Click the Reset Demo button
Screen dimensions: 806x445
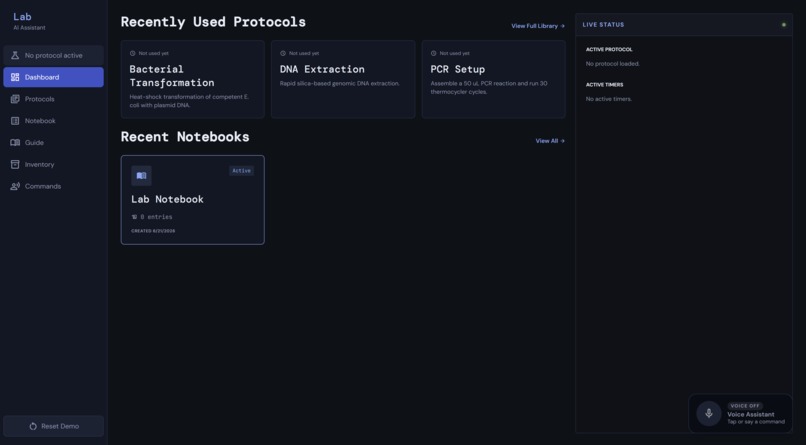coord(53,426)
